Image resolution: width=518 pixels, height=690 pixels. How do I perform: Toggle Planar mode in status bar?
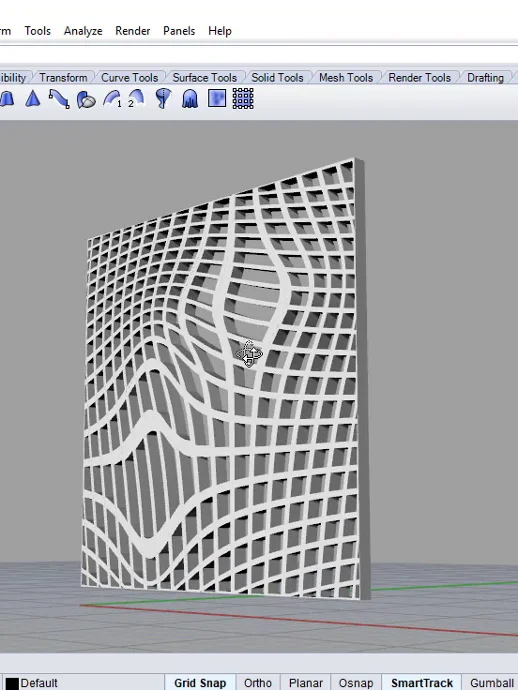click(306, 683)
